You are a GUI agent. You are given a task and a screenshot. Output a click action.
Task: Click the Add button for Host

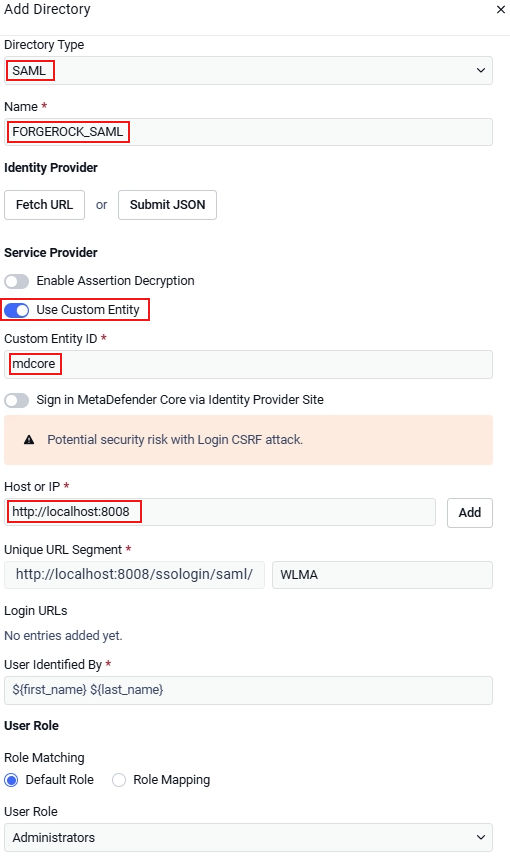(x=469, y=513)
